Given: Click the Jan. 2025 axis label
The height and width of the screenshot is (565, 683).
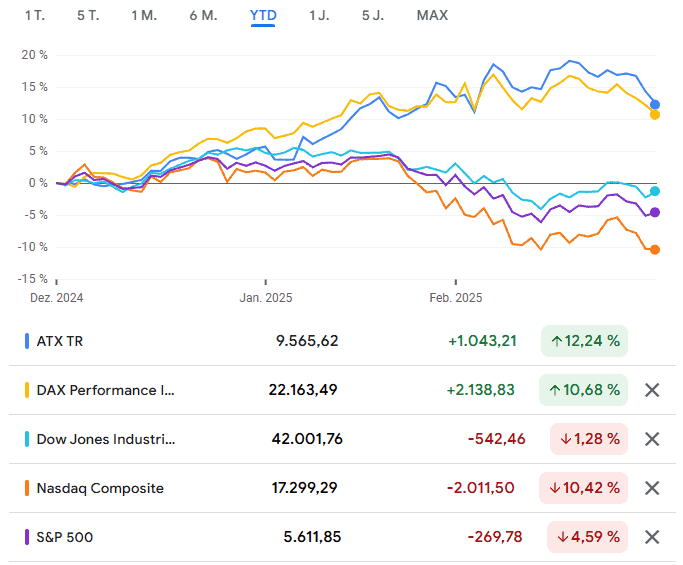Looking at the screenshot, I should click(266, 298).
